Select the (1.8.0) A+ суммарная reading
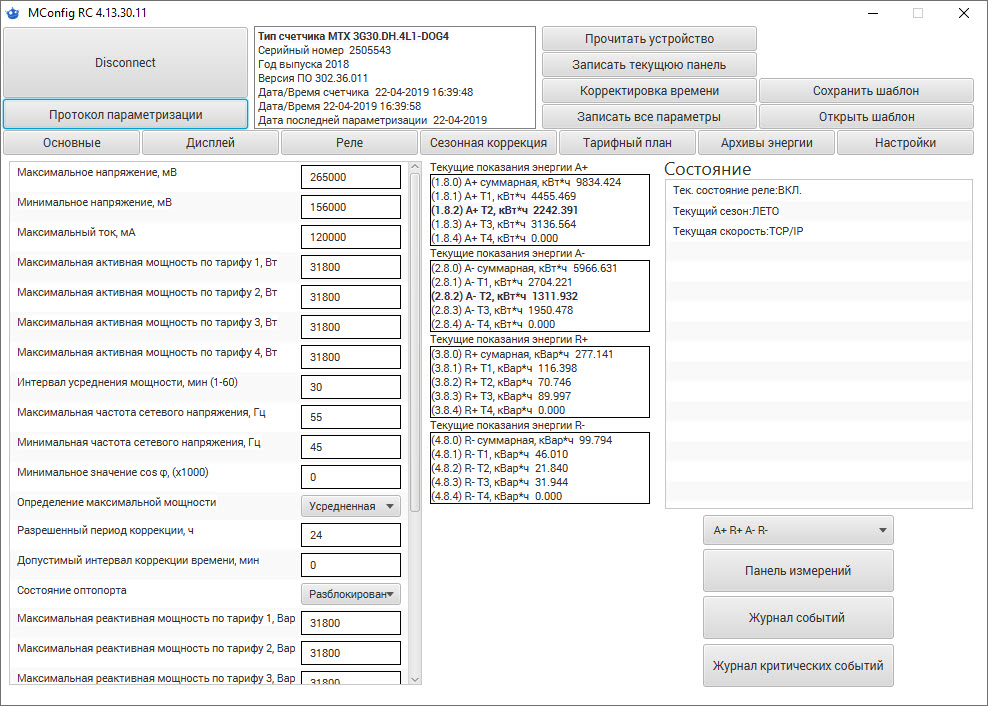The width and height of the screenshot is (988, 706). tap(527, 182)
